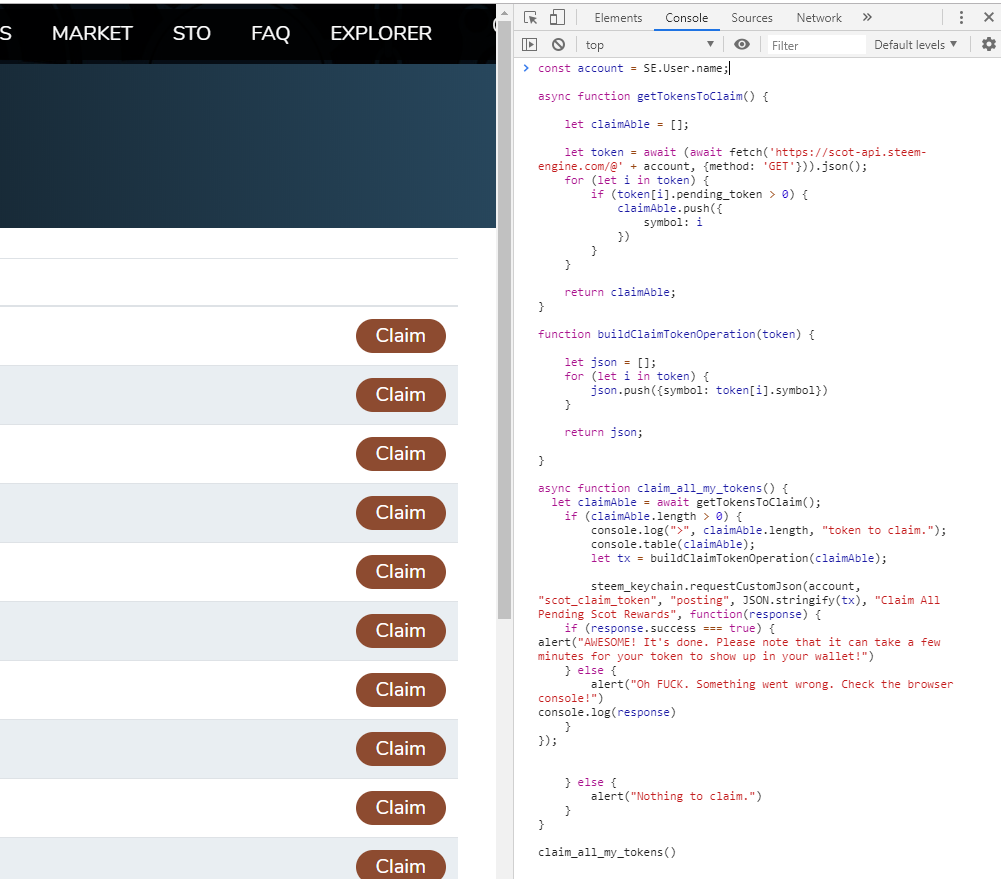
Task: Click the 'alert("Nothing to claim.")' line
Action: (676, 797)
